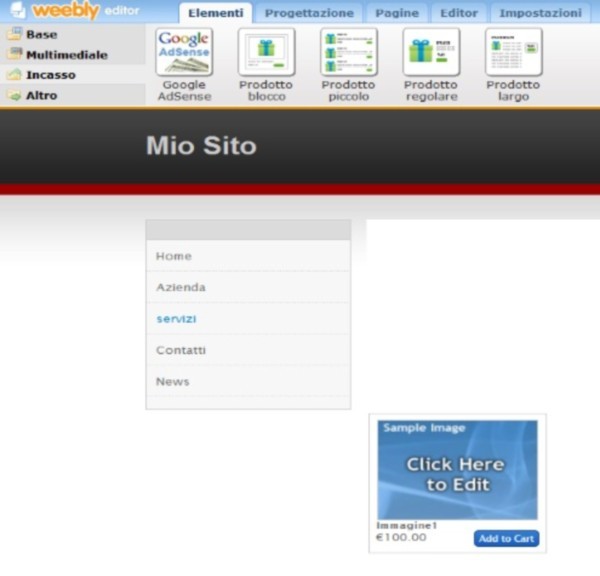This screenshot has height=576, width=600.
Task: Choose the Prodotto regolare element icon
Action: click(x=431, y=52)
